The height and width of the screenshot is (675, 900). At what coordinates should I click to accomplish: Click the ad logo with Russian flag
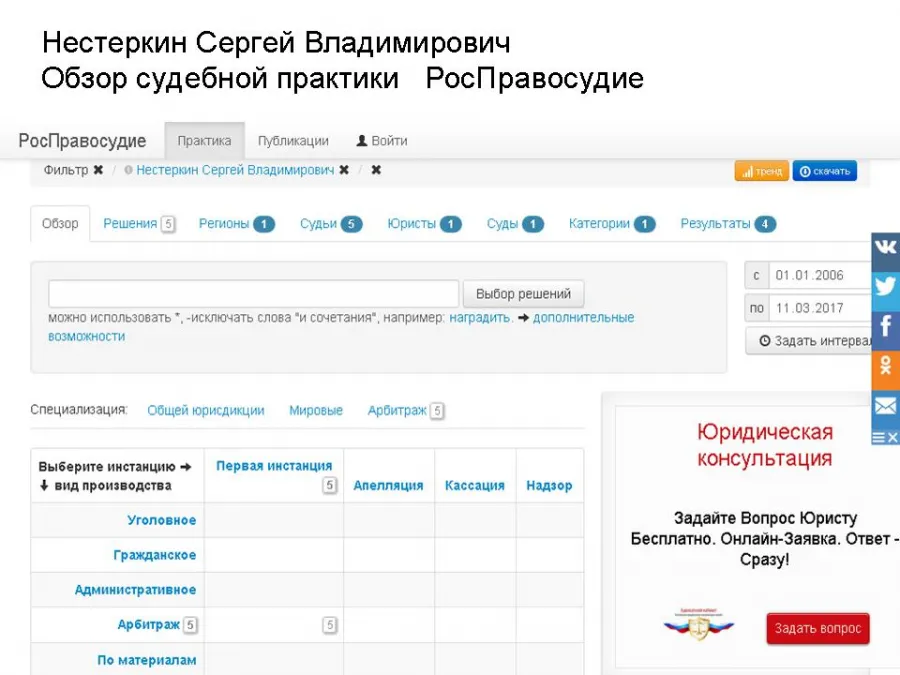tap(699, 624)
